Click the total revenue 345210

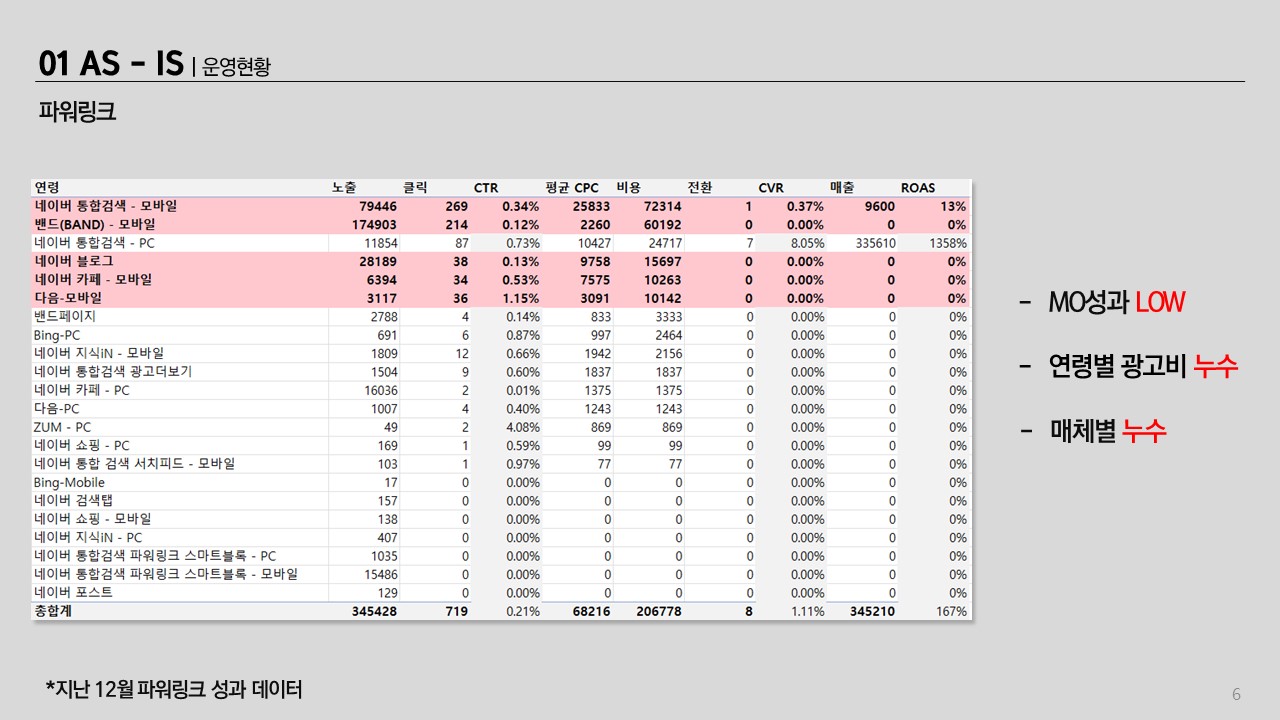click(x=872, y=611)
